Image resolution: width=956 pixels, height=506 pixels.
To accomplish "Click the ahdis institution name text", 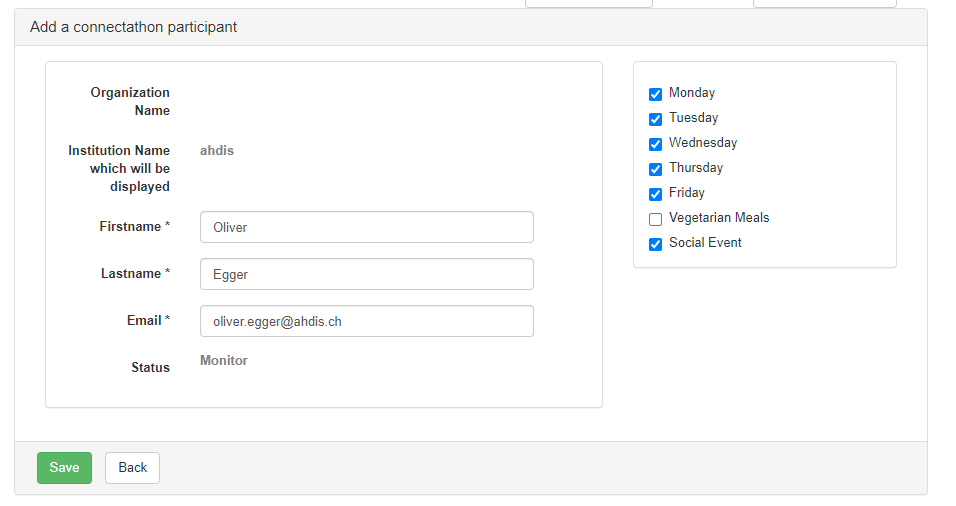I will [x=216, y=150].
